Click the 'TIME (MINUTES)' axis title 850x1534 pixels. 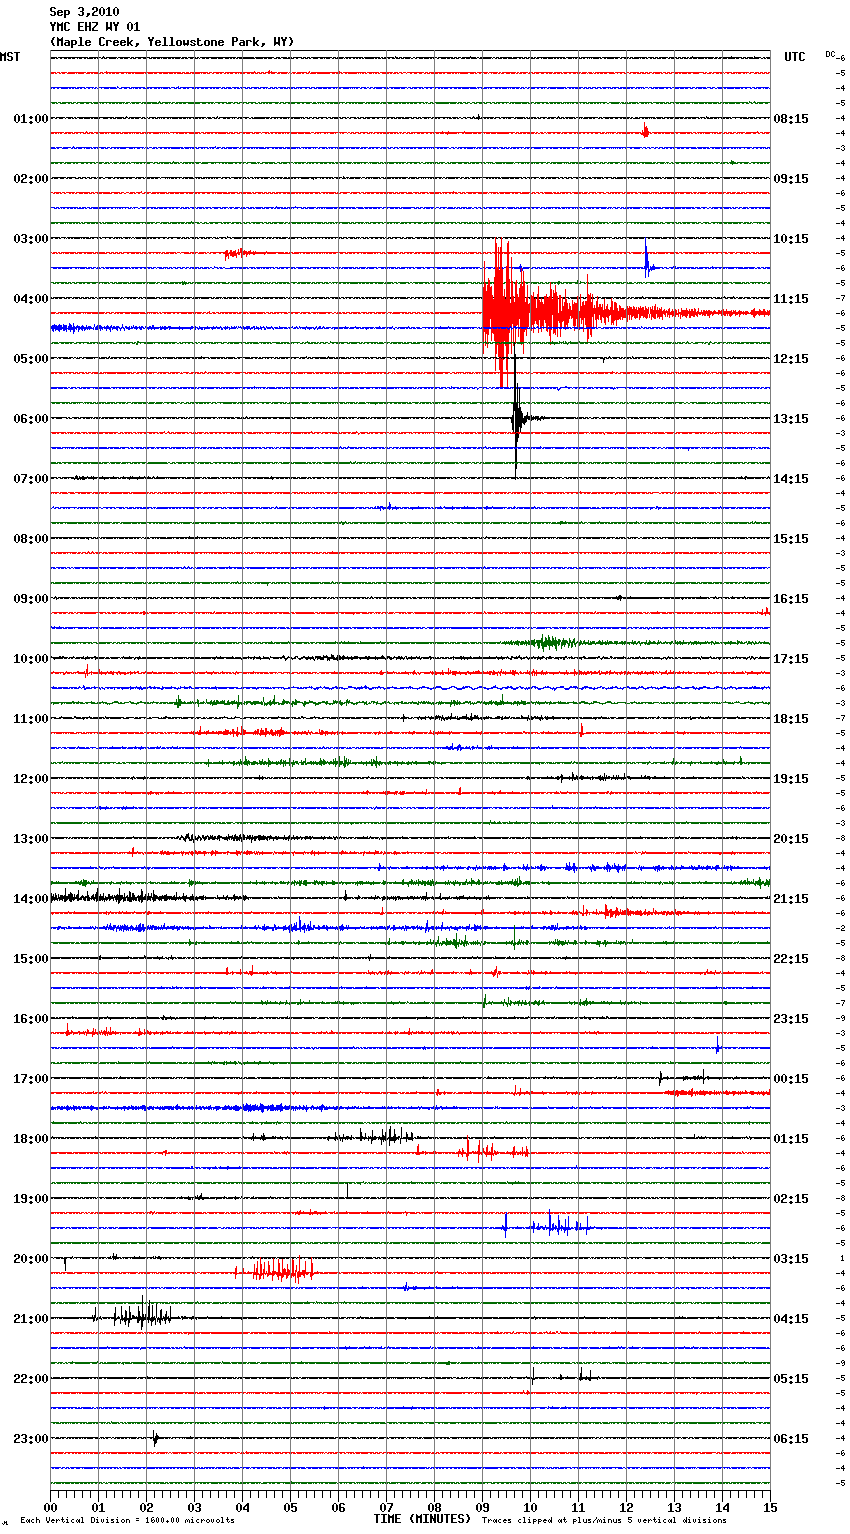click(x=422, y=1519)
